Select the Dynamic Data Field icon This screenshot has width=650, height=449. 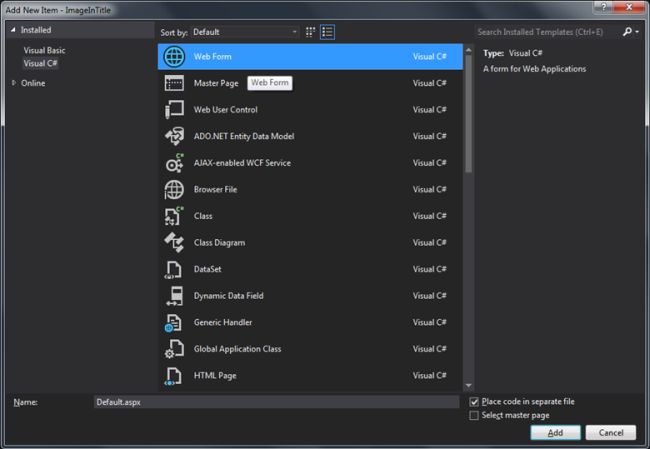[x=175, y=296]
